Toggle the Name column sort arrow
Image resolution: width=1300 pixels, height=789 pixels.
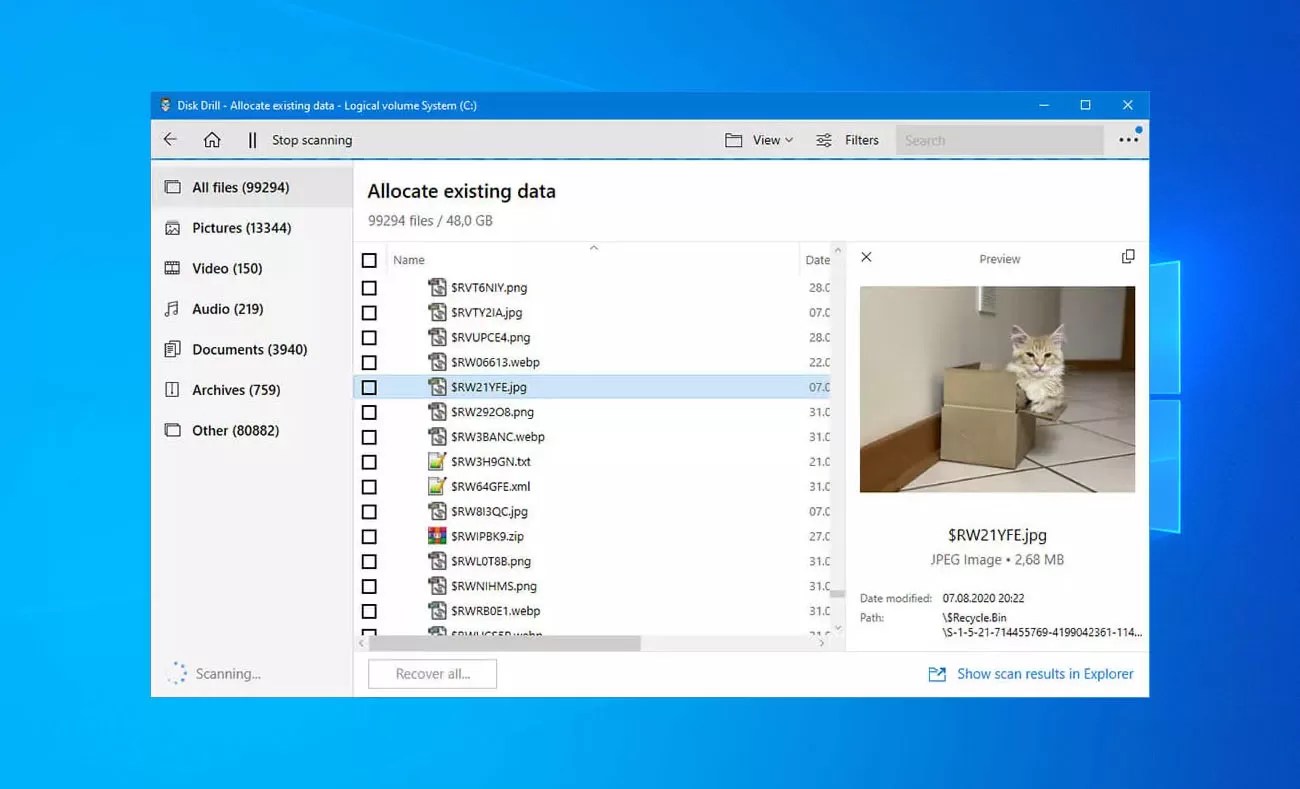tap(594, 248)
